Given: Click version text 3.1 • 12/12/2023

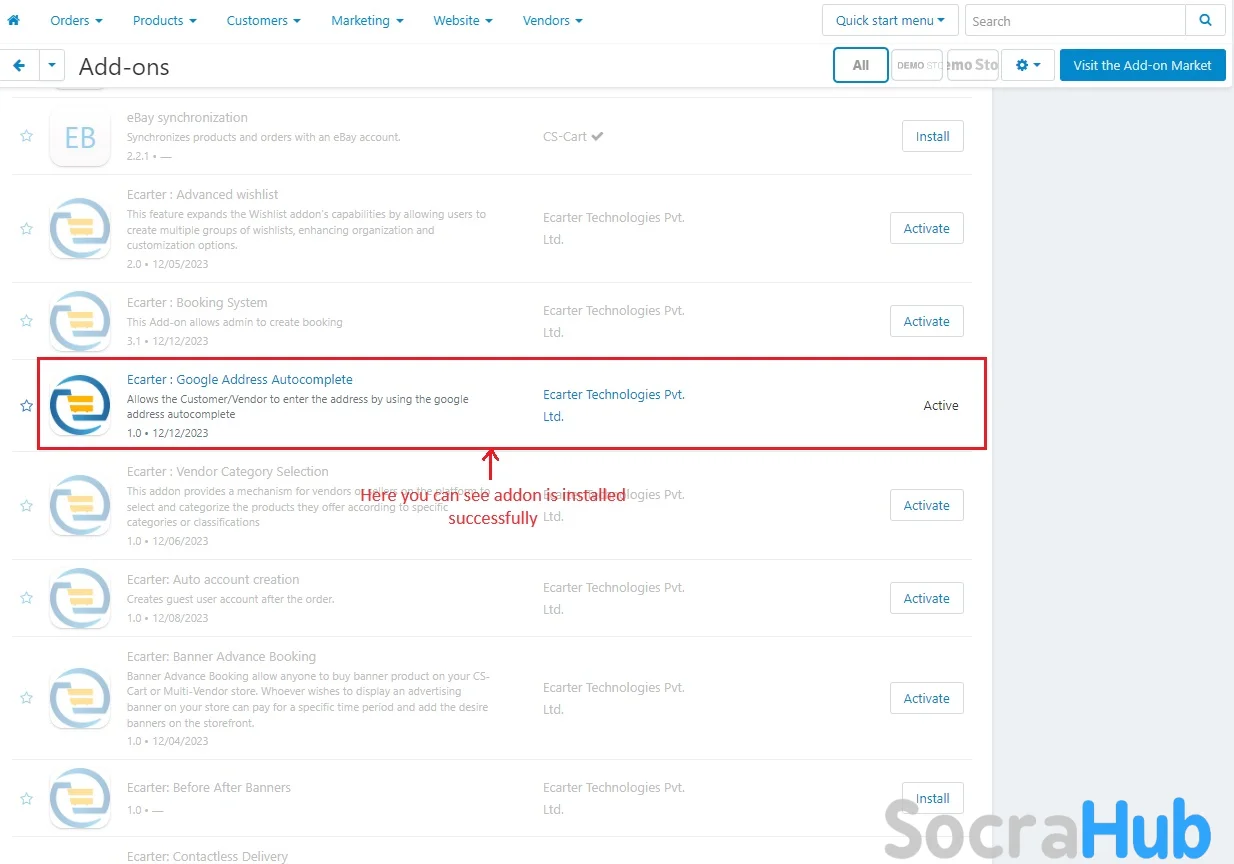Looking at the screenshot, I should (168, 340).
